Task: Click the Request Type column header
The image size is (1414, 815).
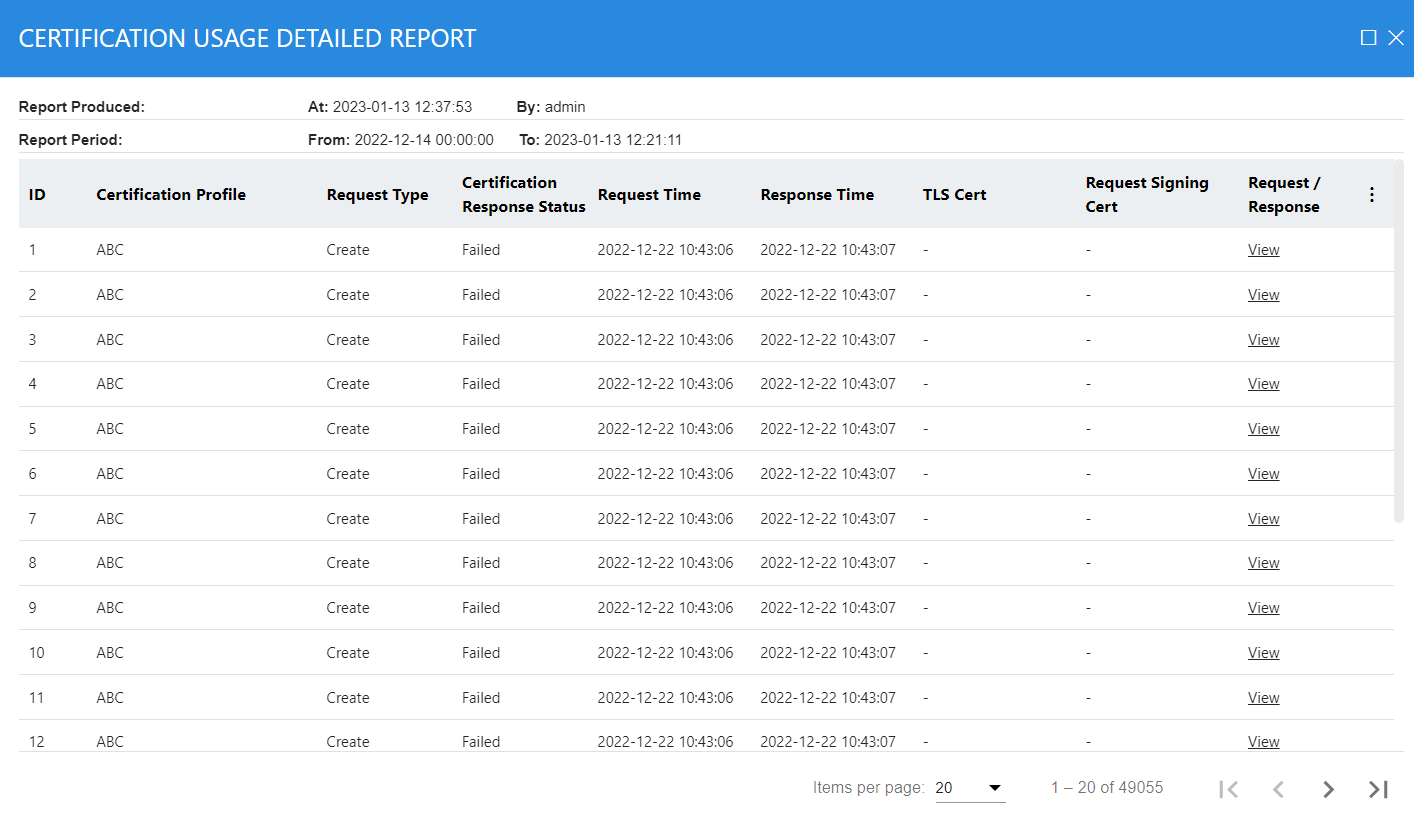Action: tap(377, 195)
